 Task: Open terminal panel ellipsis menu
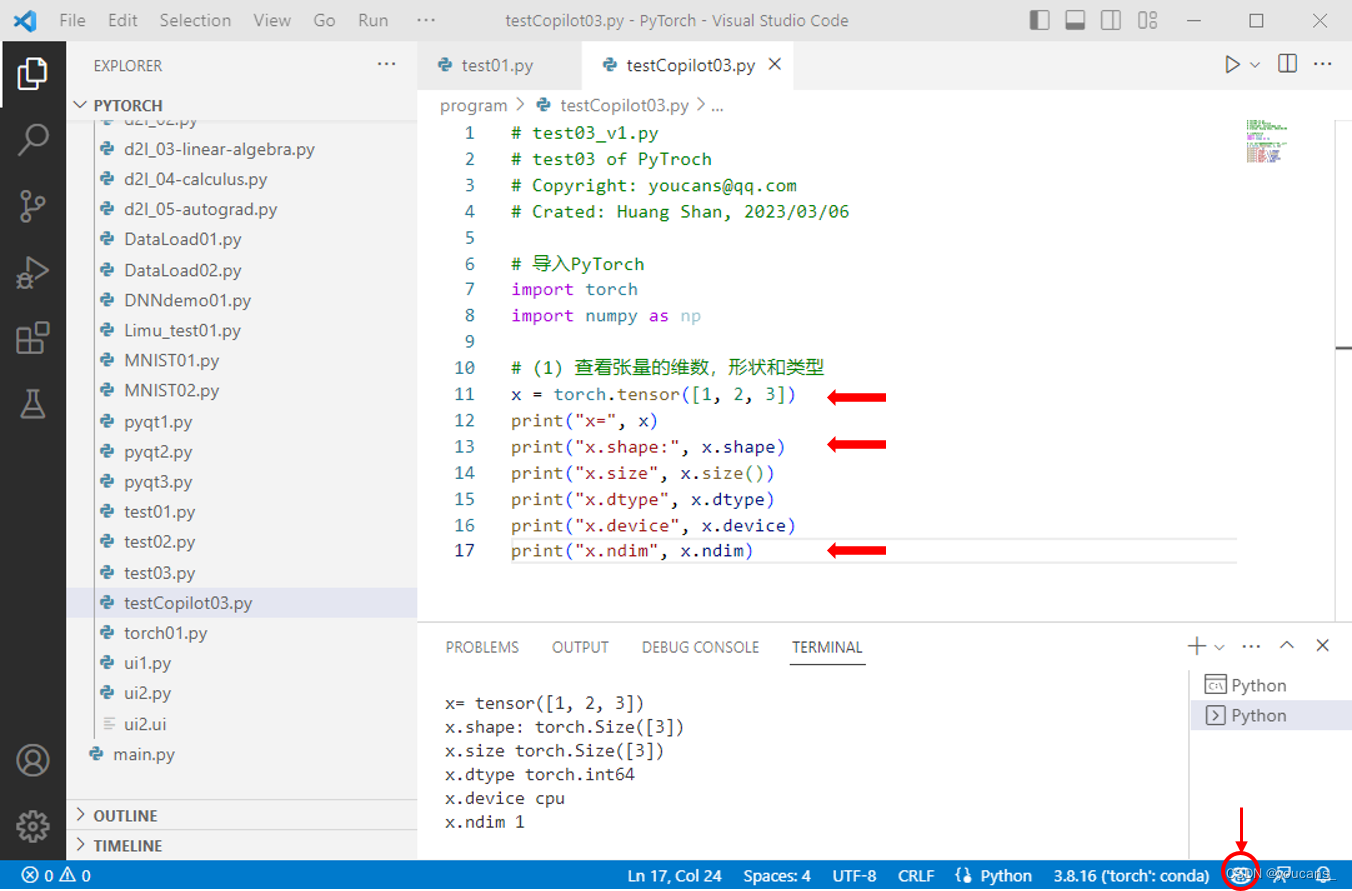click(x=1251, y=646)
